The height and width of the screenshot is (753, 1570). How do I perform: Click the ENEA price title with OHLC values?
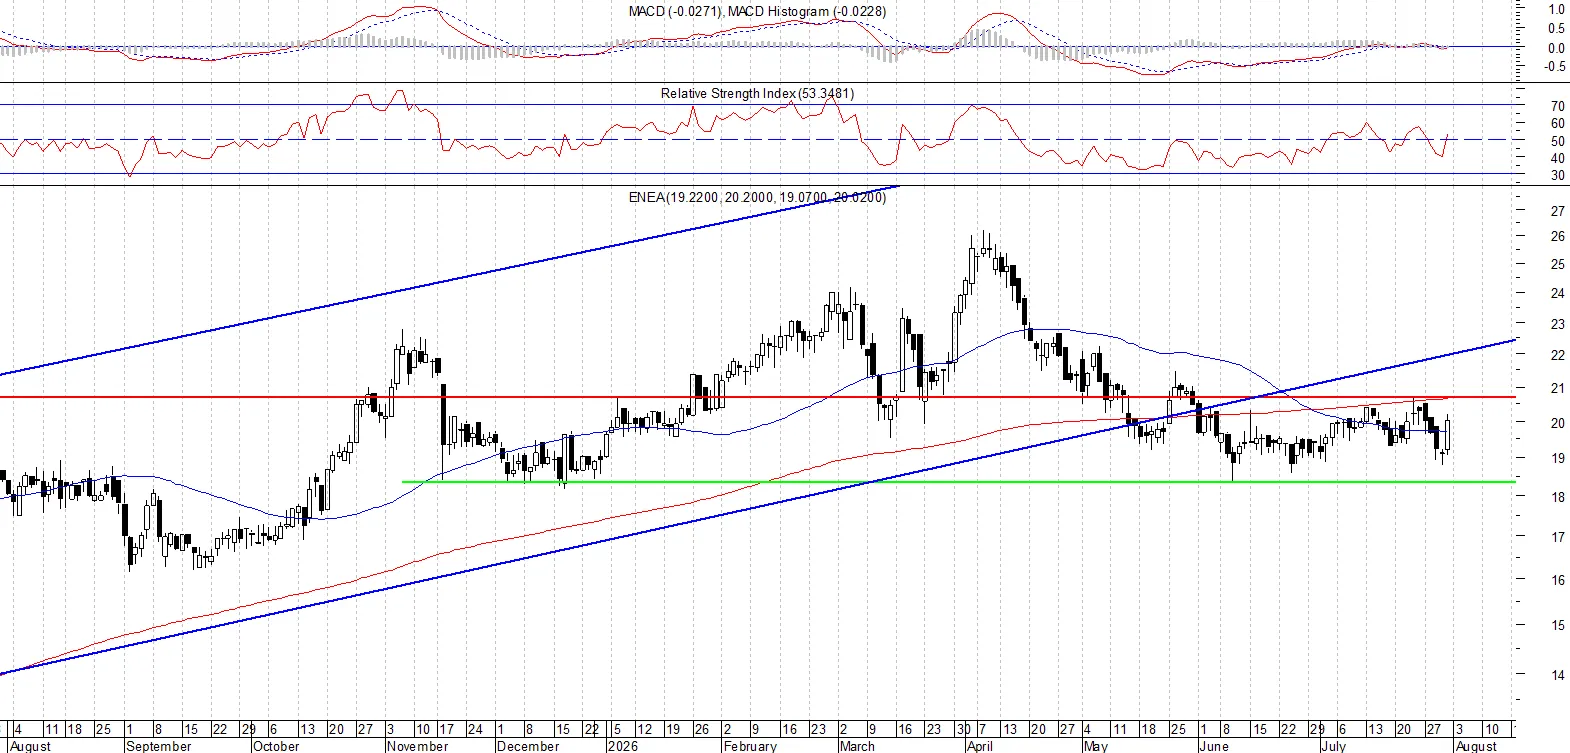point(757,197)
